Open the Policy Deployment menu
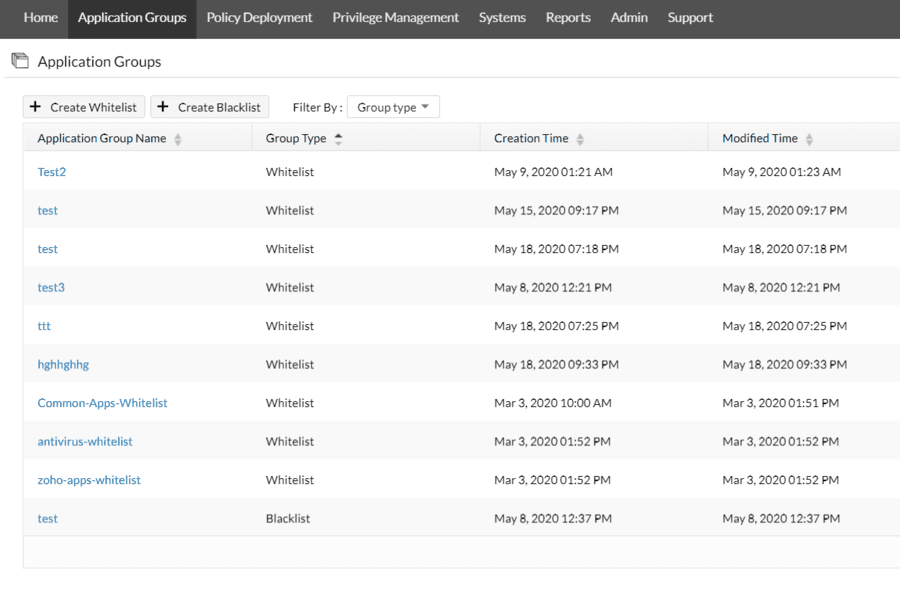This screenshot has height=600, width=900. click(259, 17)
